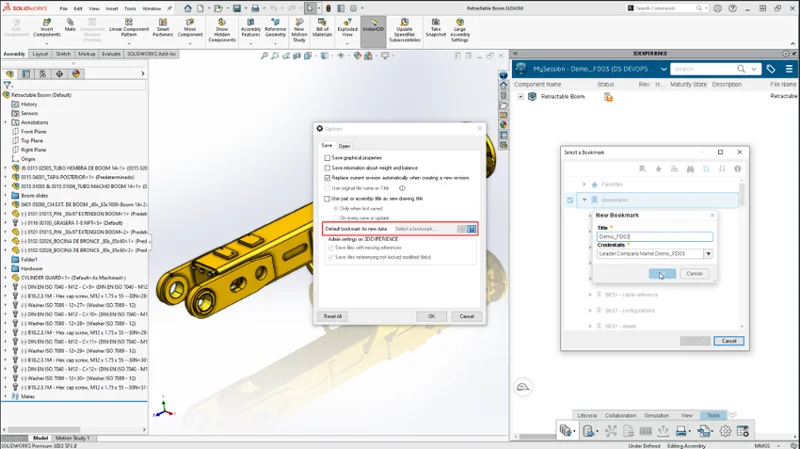Expand the Favorites tree node
Screen dimensions: 800x449
click(583, 185)
